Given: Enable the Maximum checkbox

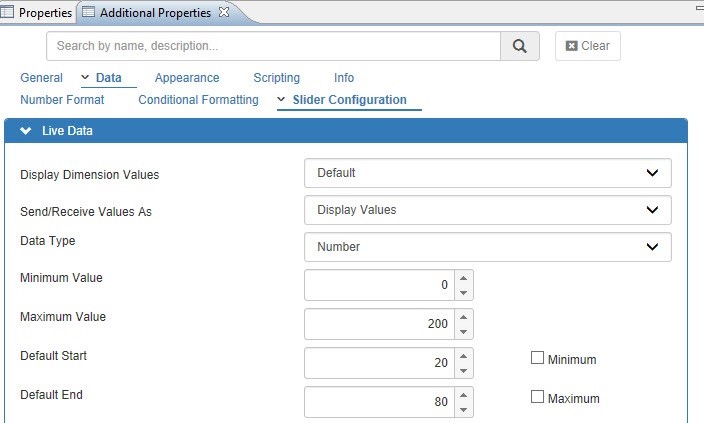Looking at the screenshot, I should (x=537, y=398).
